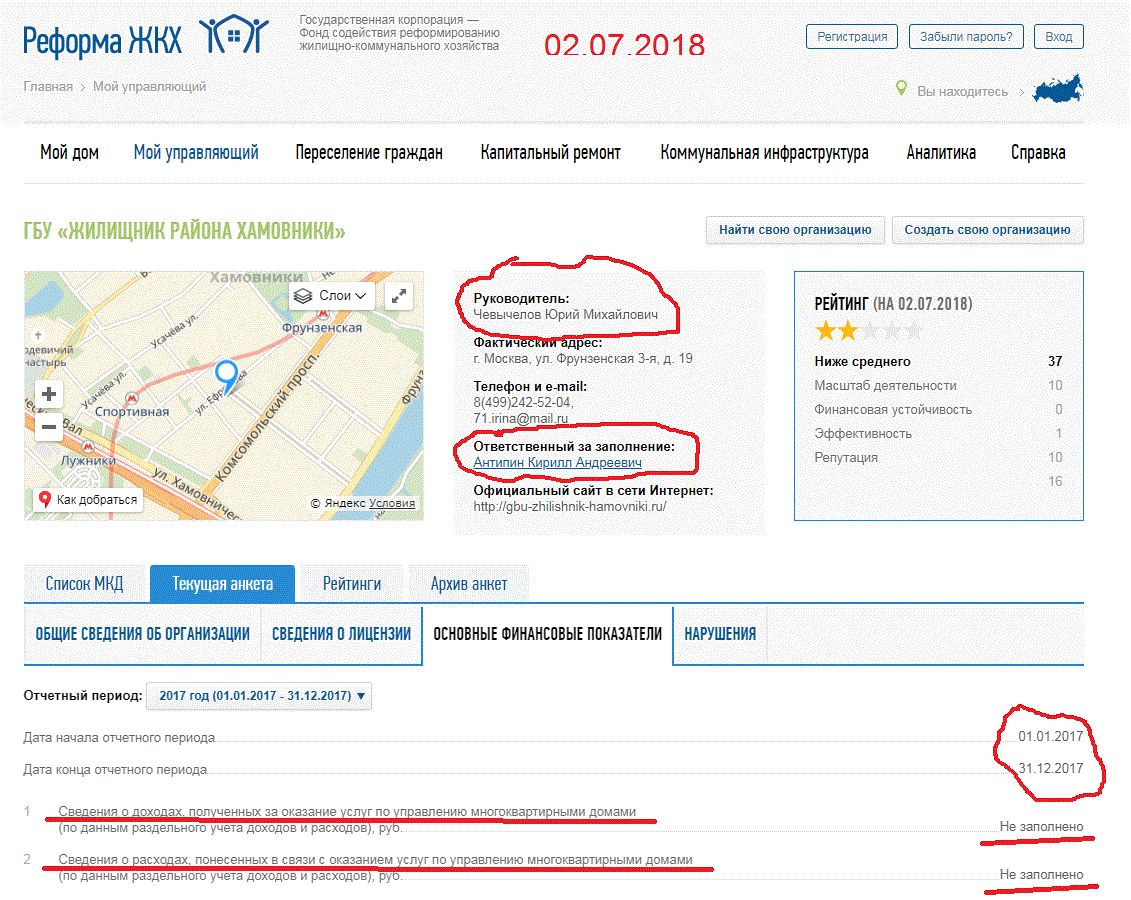Click the Лужники label on the map
The width and height of the screenshot is (1131, 900).
coord(89,460)
